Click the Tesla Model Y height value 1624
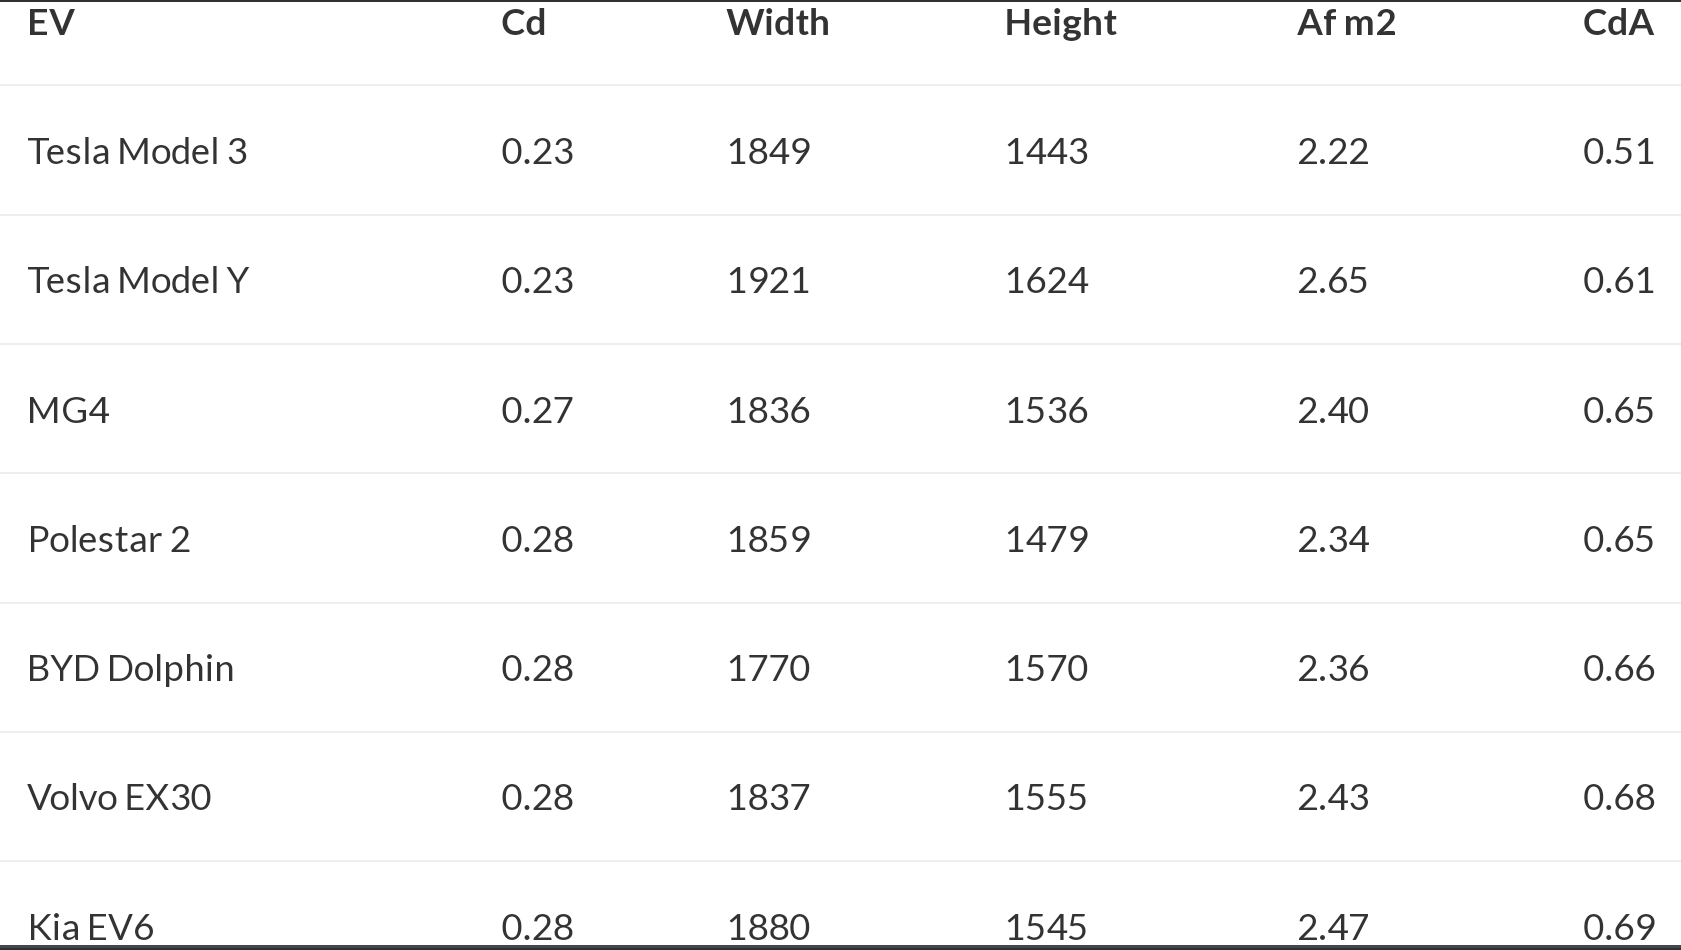The width and height of the screenshot is (1681, 950). pyautogui.click(x=1046, y=280)
